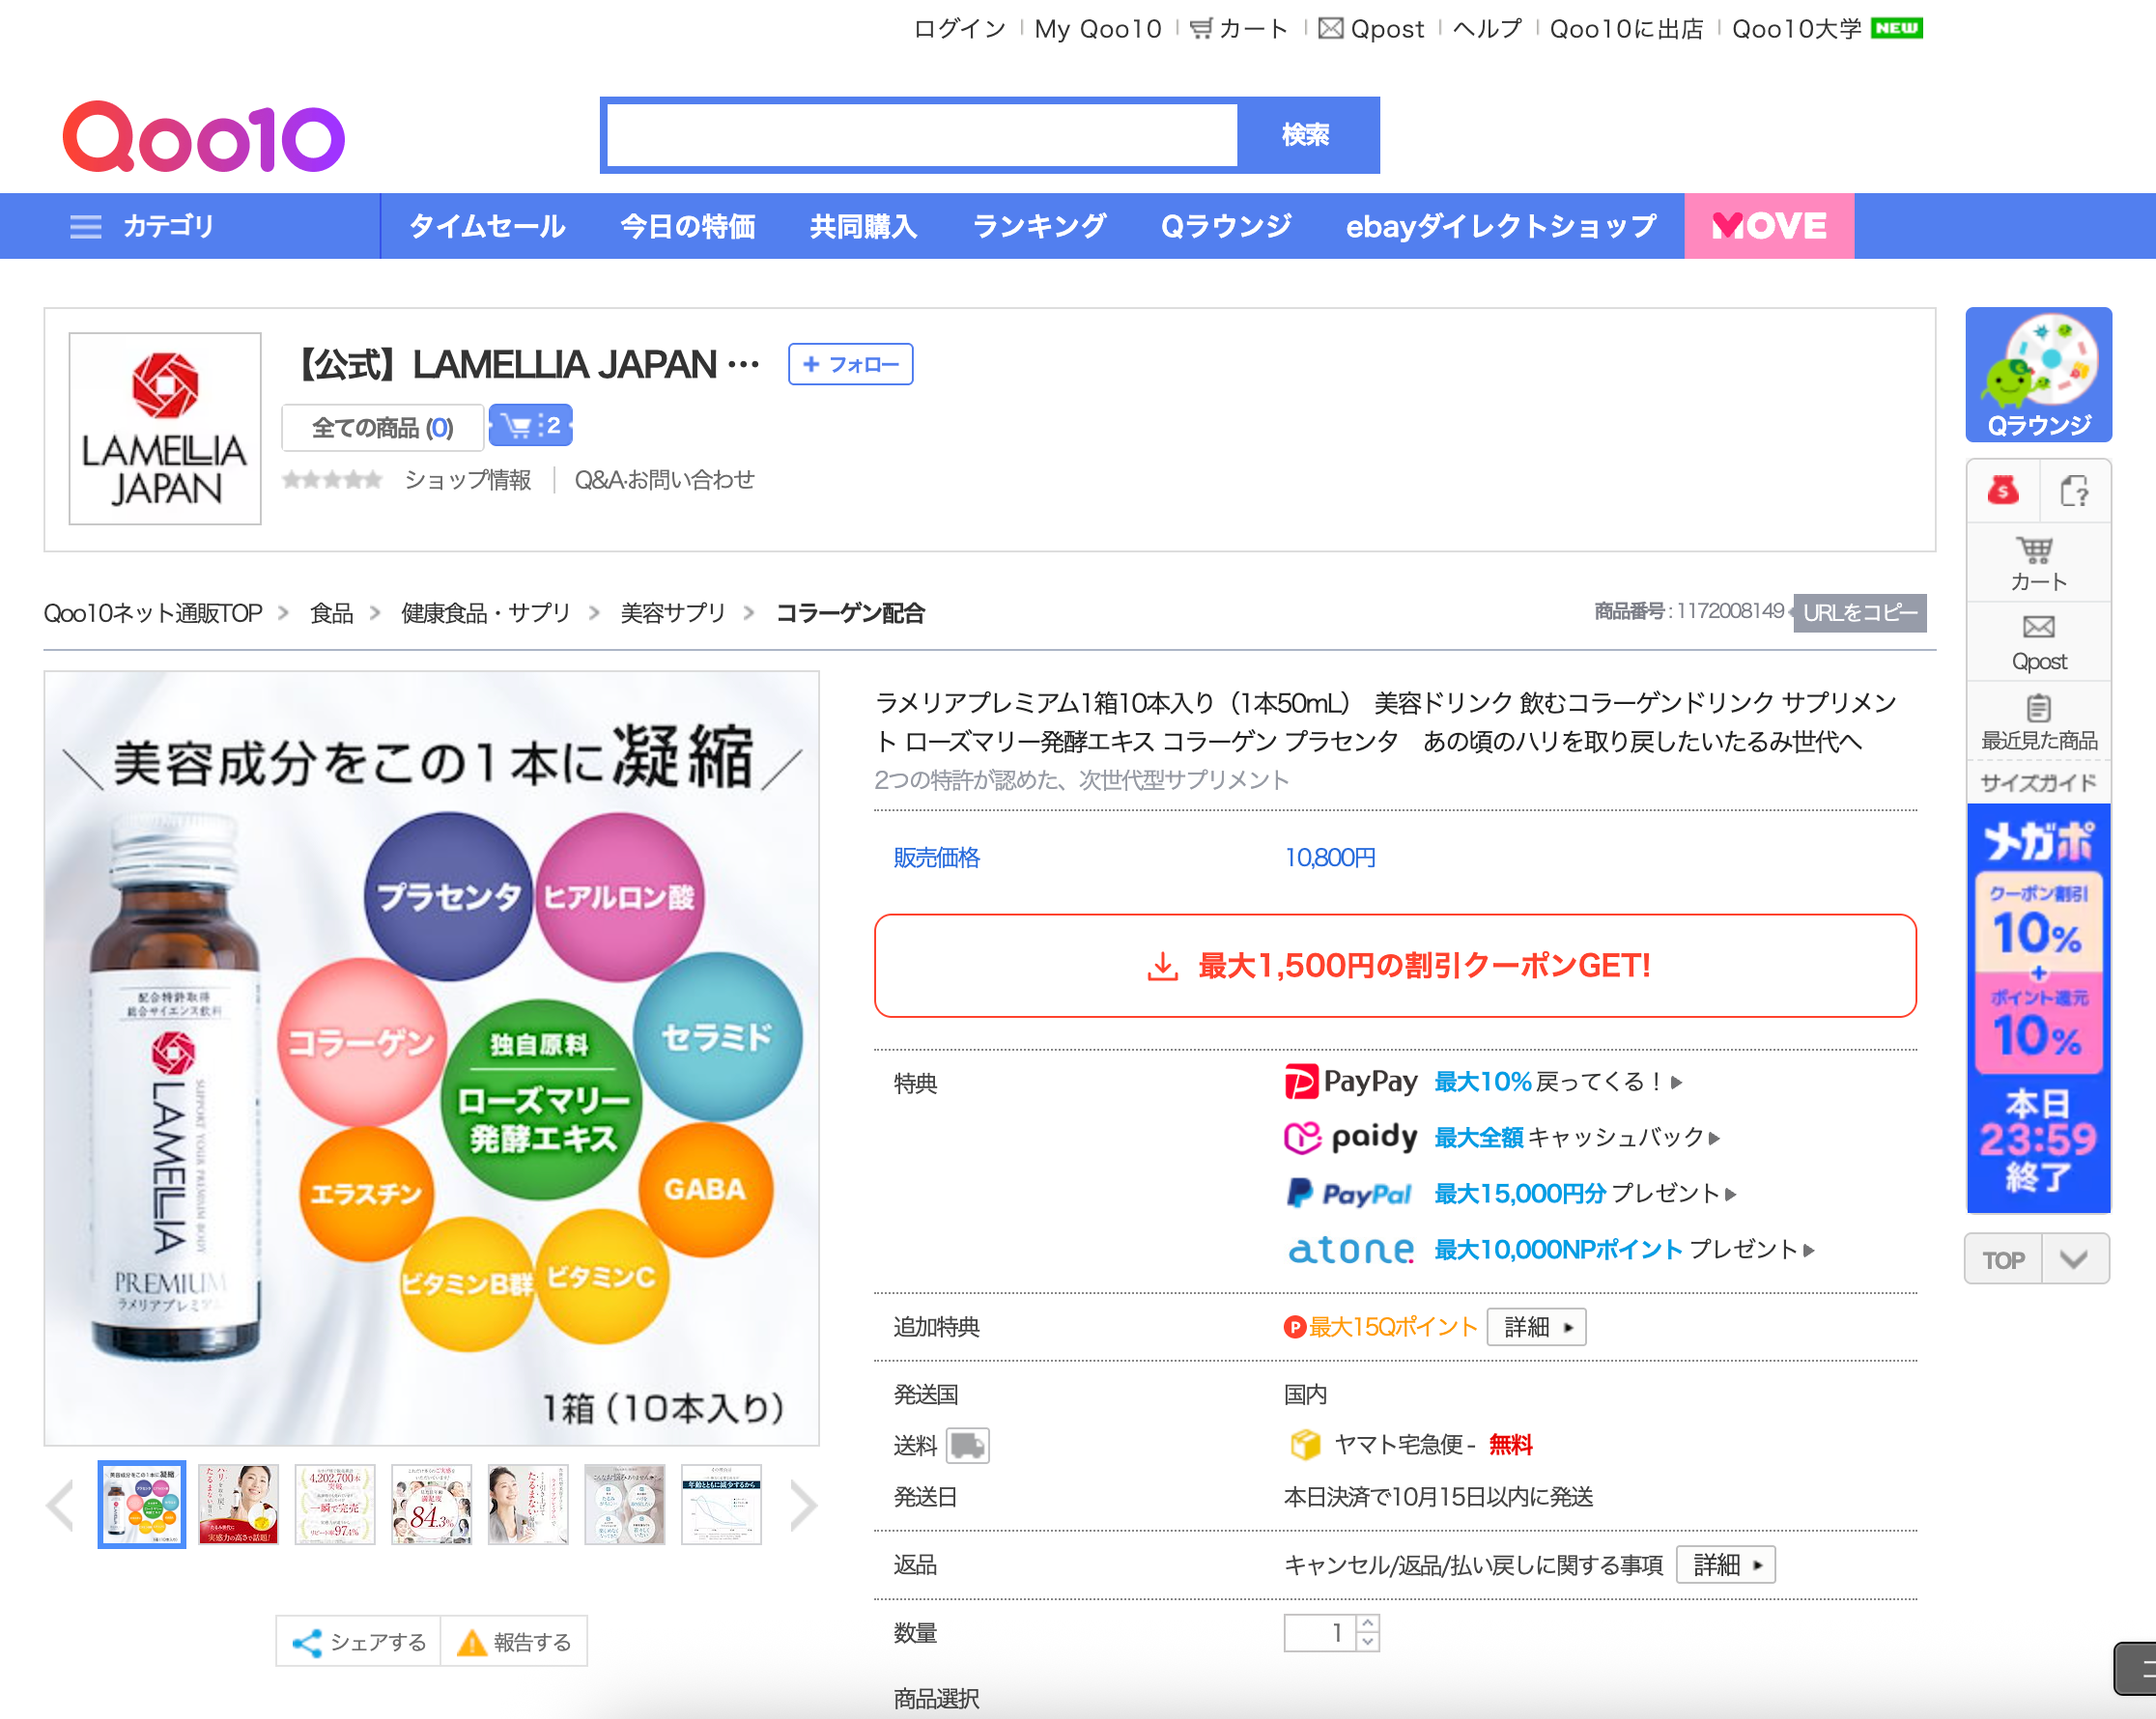
Task: Open the ランキング menu item
Action: coord(1038,226)
